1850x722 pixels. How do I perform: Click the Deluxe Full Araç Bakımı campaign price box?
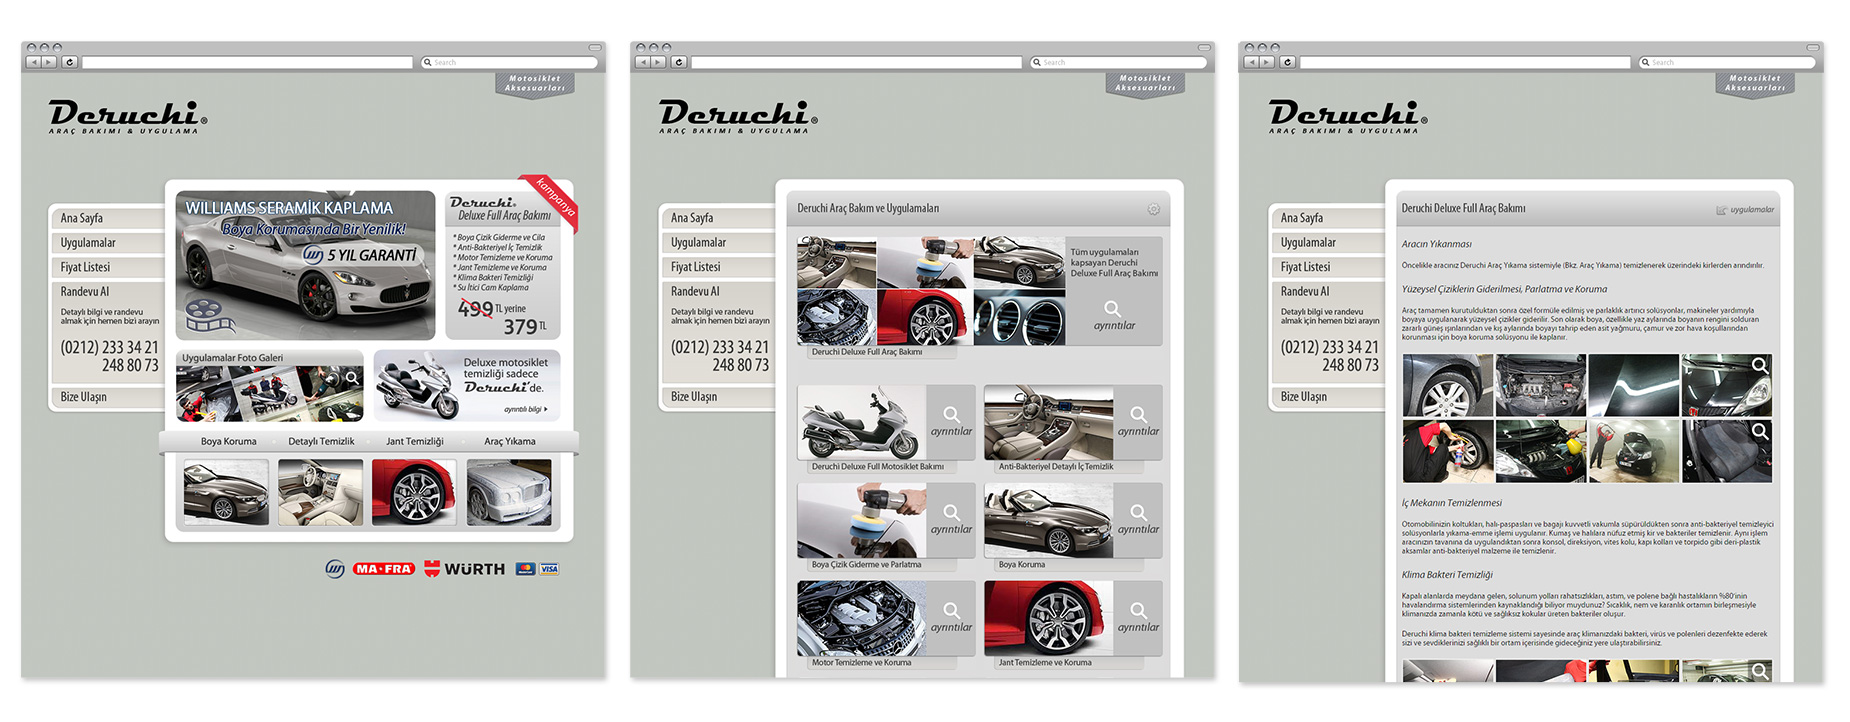(x=503, y=265)
